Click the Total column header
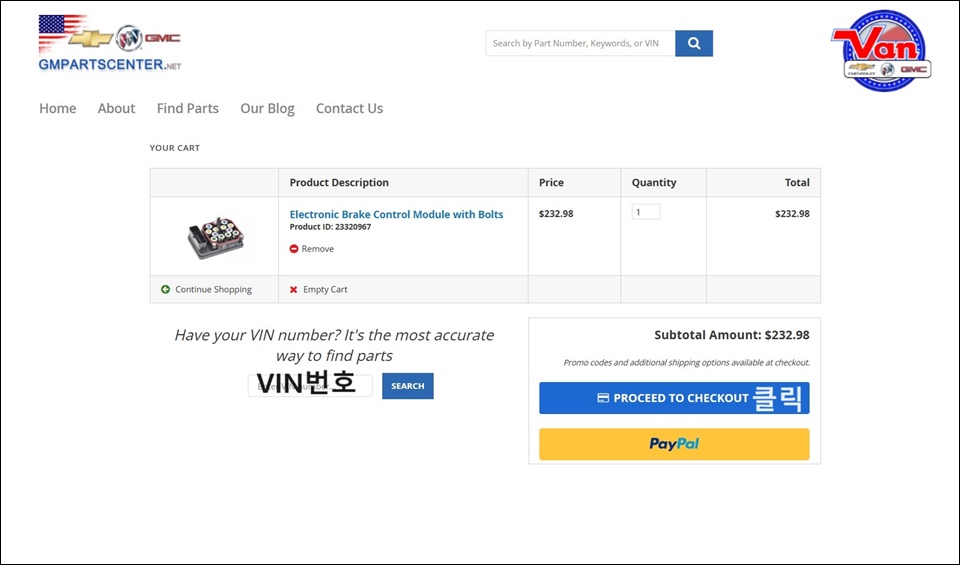 797,182
